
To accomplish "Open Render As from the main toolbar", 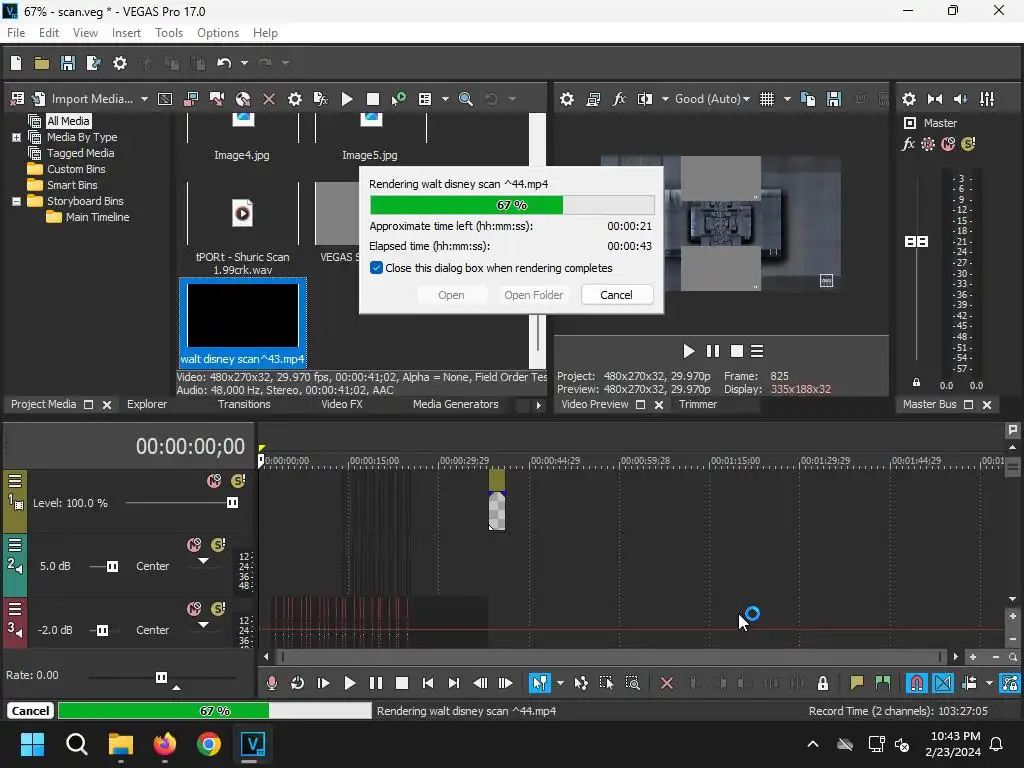I will pos(93,63).
